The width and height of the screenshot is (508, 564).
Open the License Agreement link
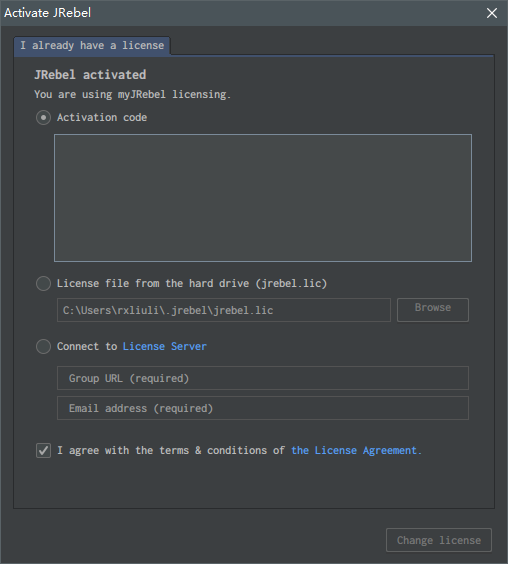356,450
